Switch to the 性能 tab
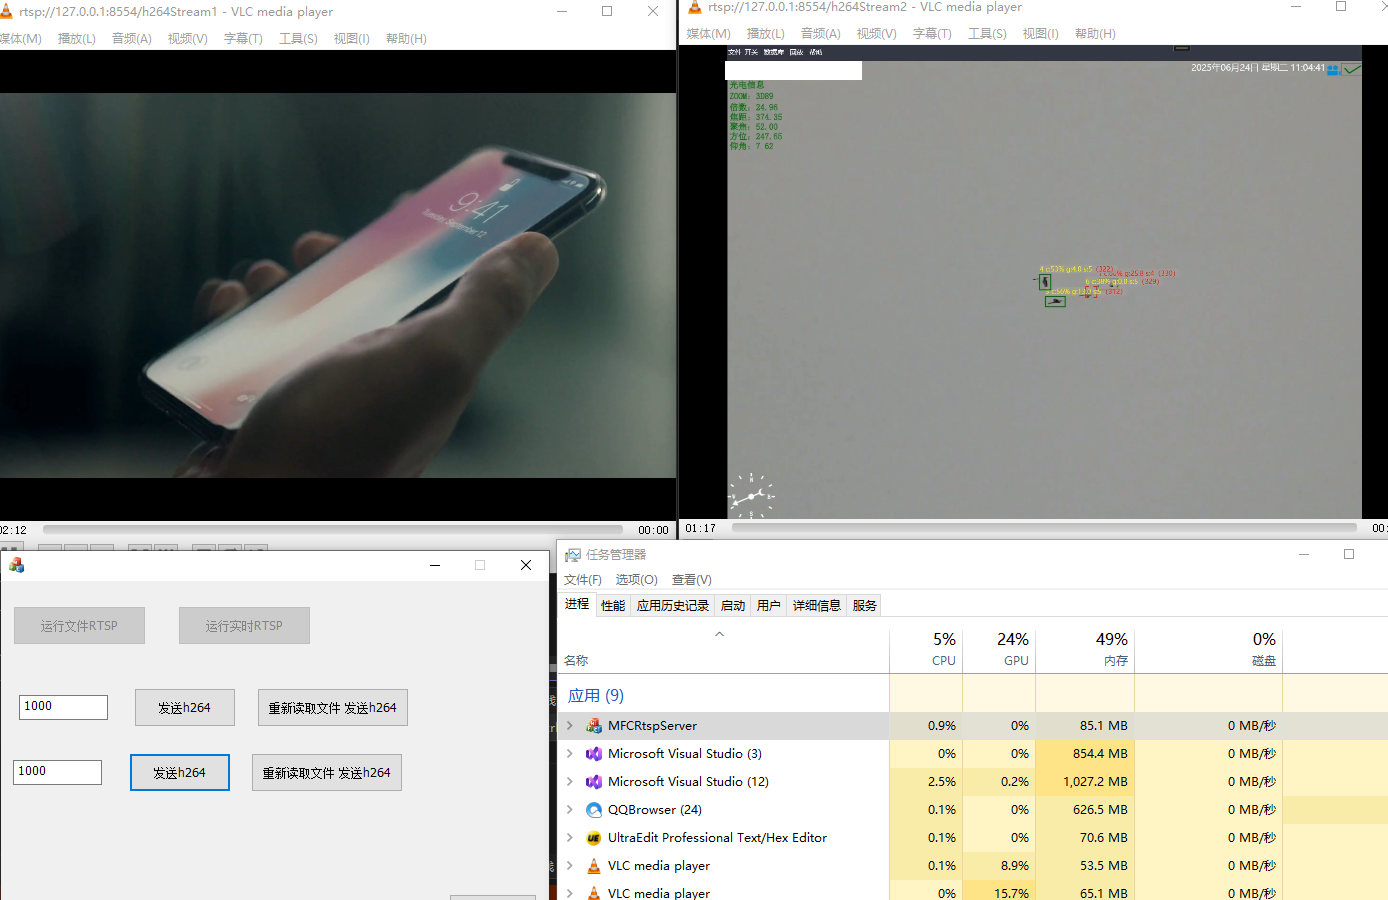The image size is (1388, 900). (x=613, y=606)
